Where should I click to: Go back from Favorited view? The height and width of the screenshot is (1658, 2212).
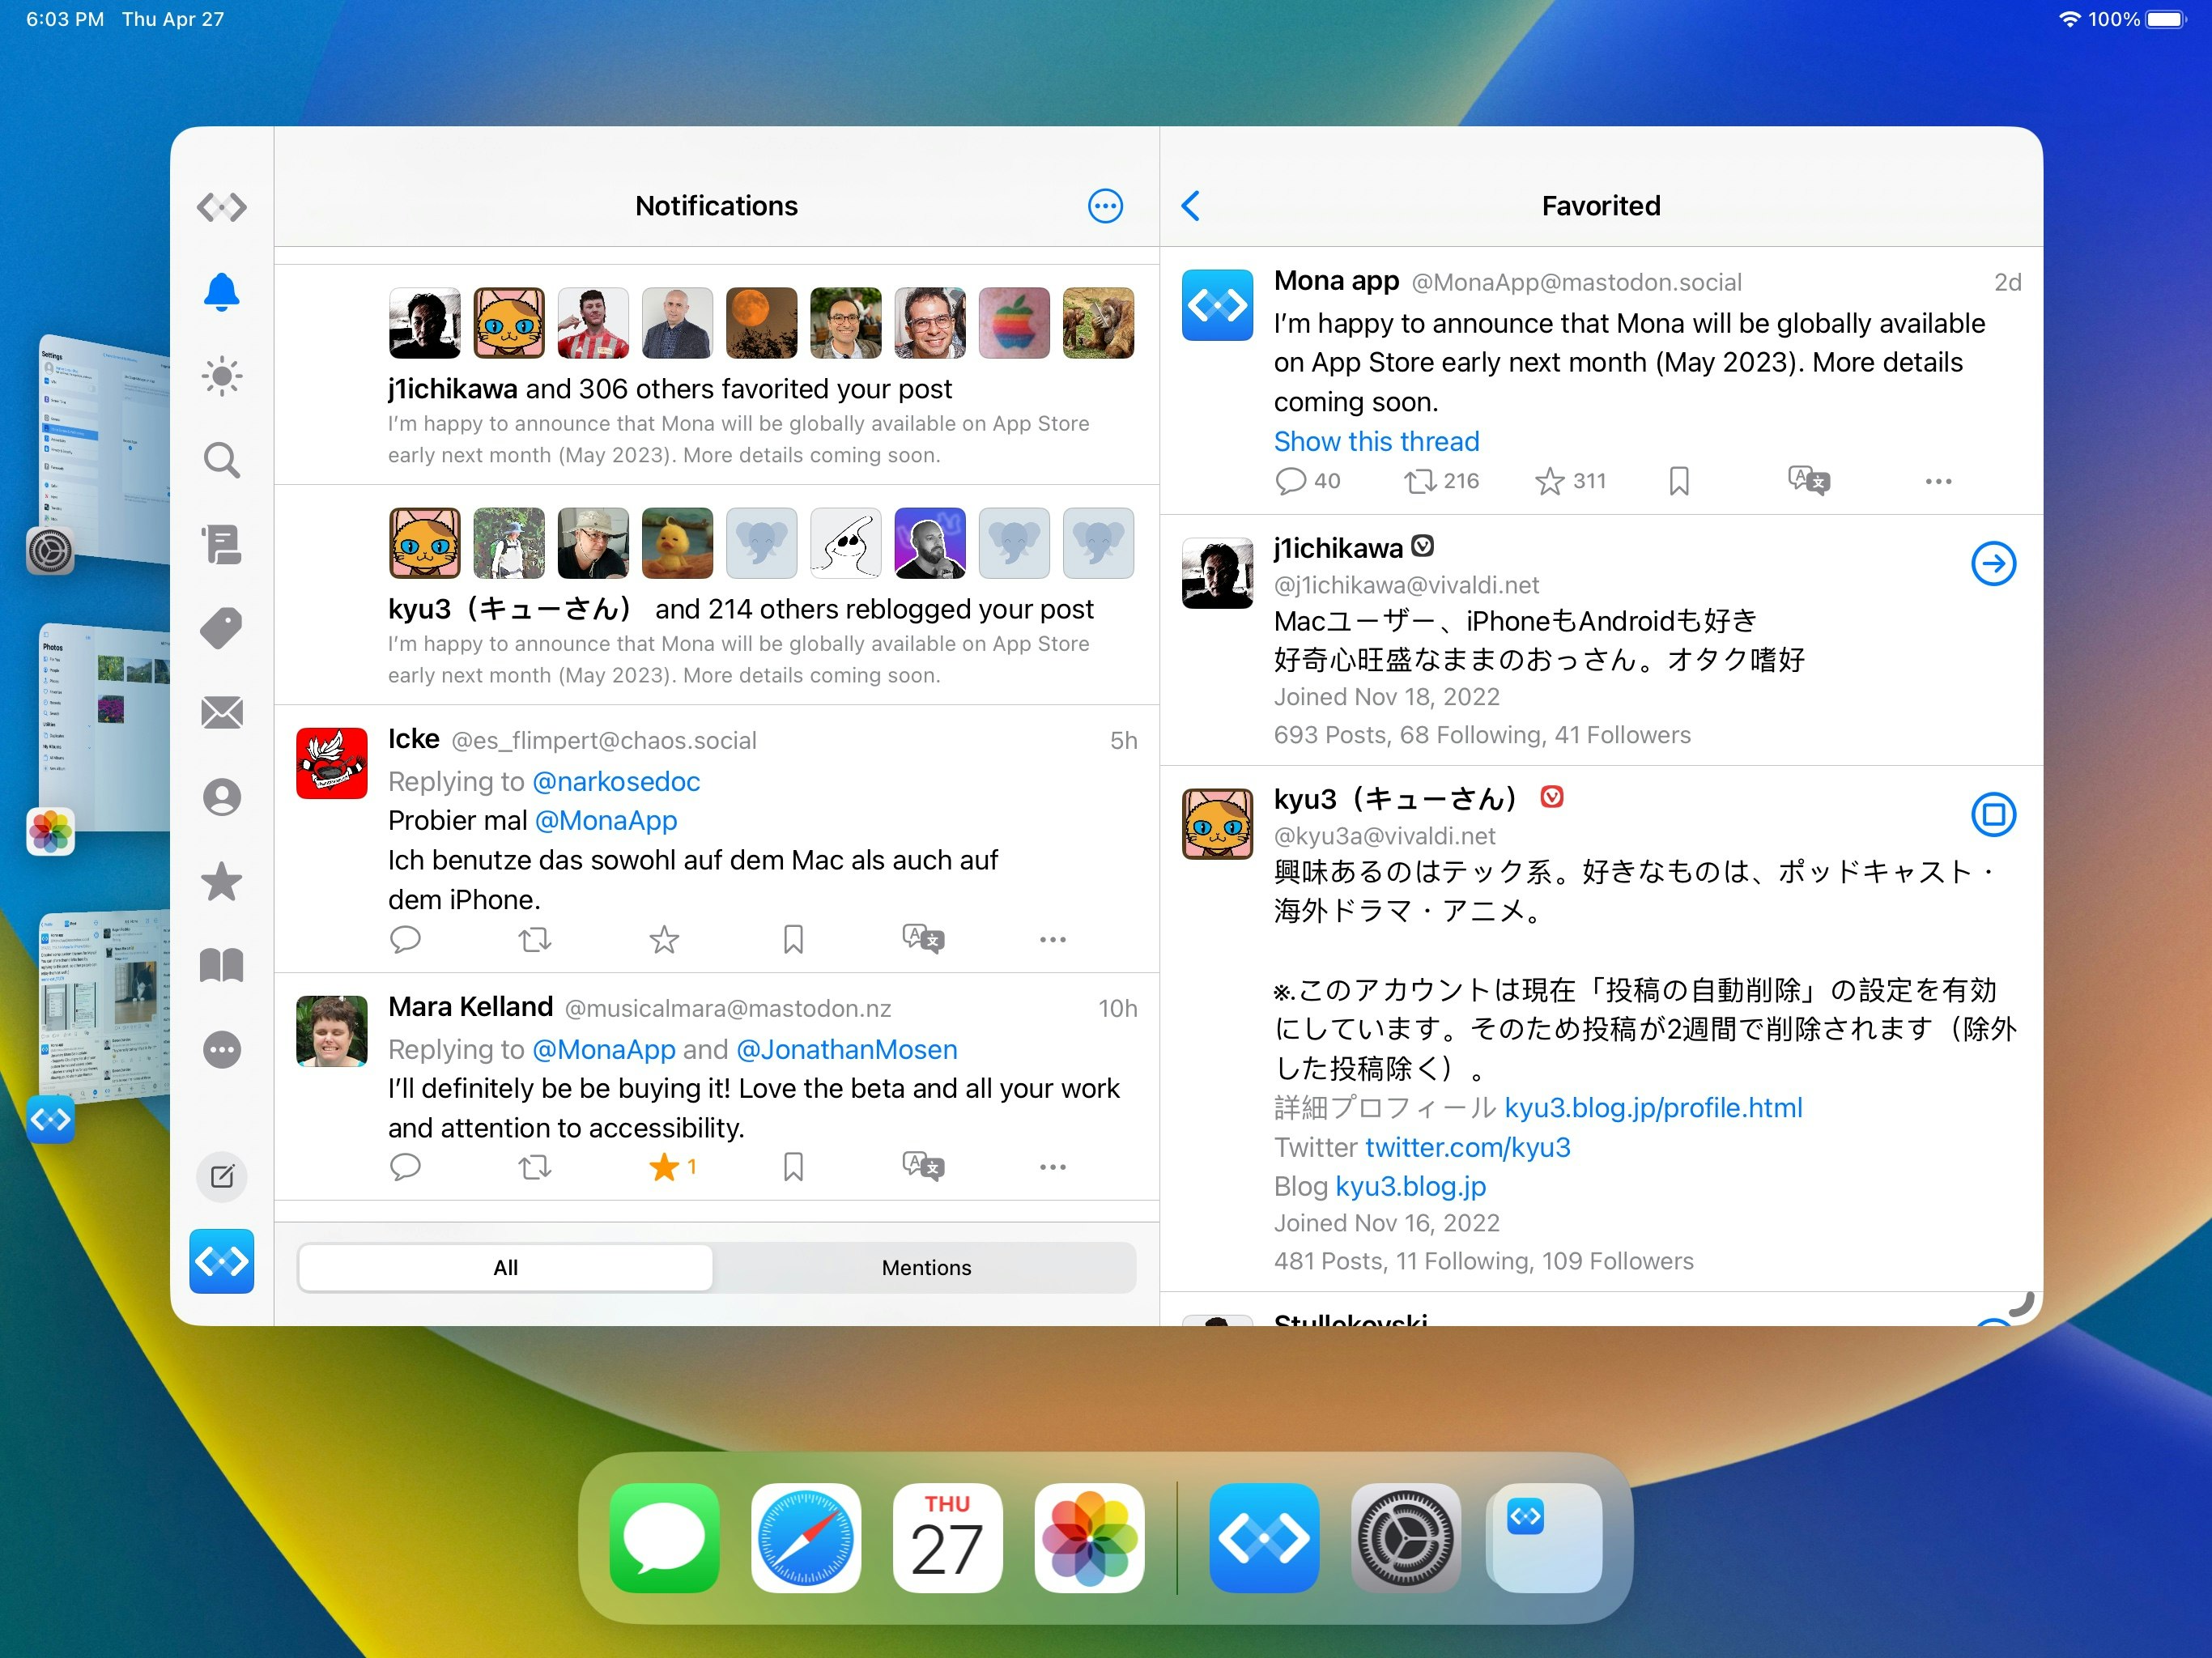[x=1190, y=206]
